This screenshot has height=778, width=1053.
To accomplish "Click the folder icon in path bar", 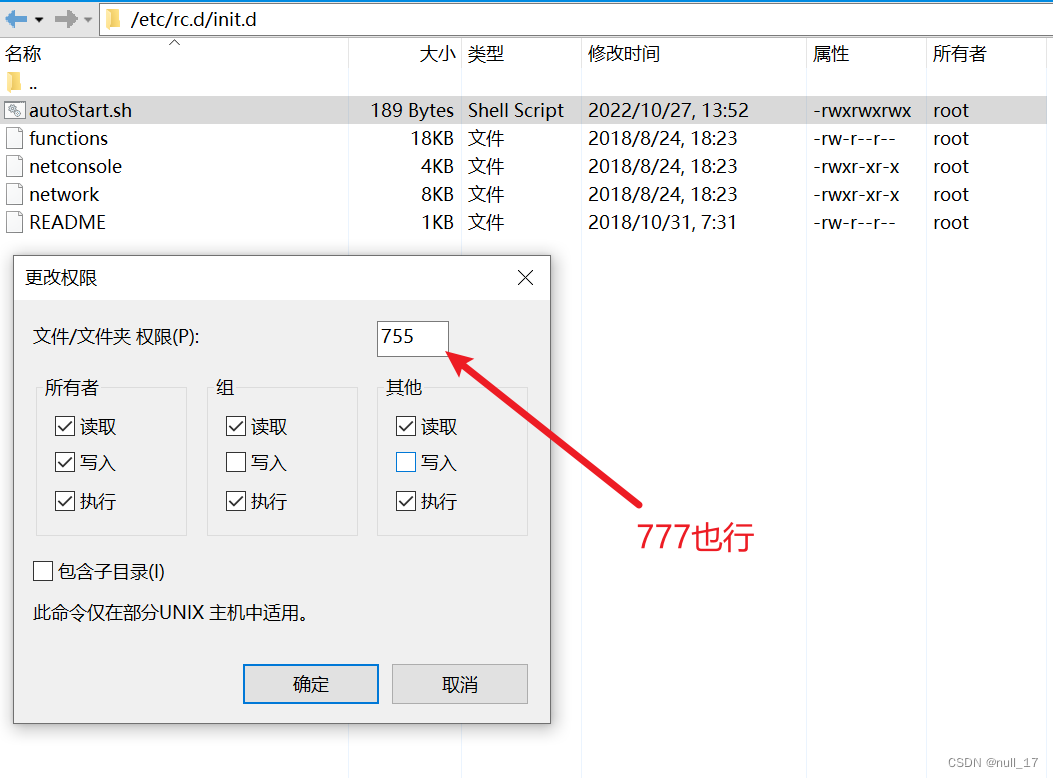I will click(x=114, y=19).
